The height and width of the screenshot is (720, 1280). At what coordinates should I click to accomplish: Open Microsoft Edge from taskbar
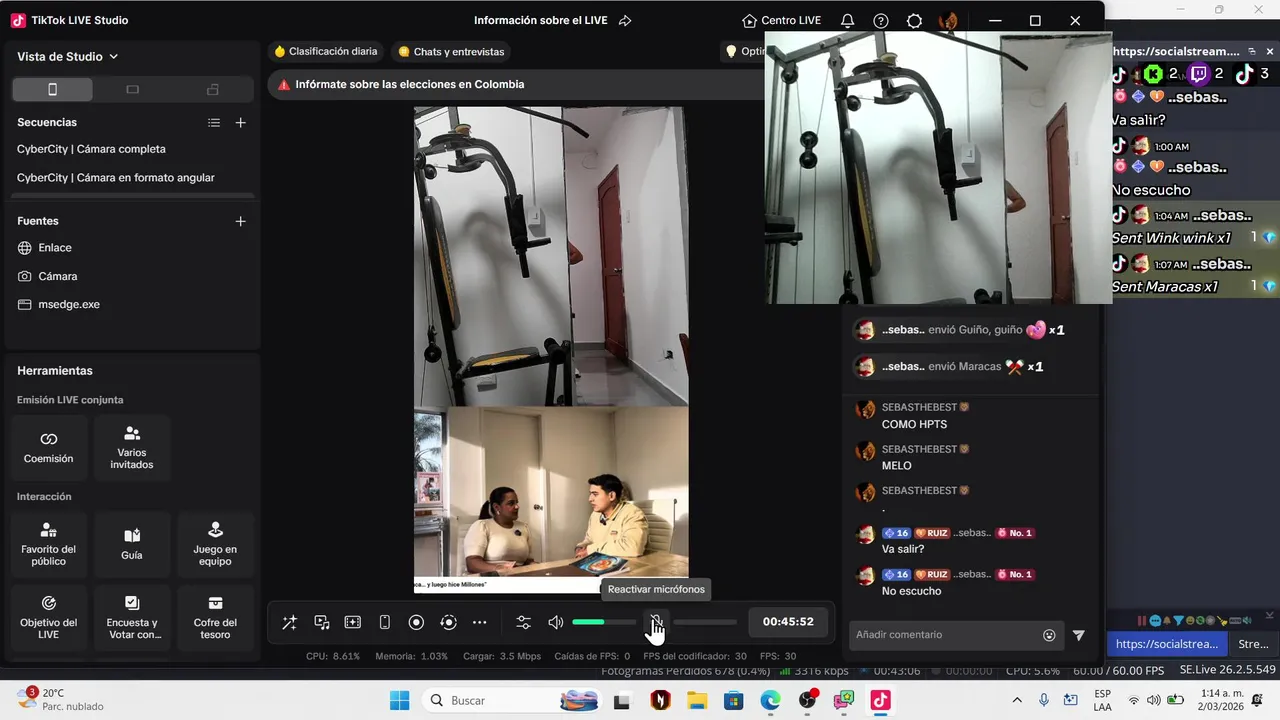[770, 700]
